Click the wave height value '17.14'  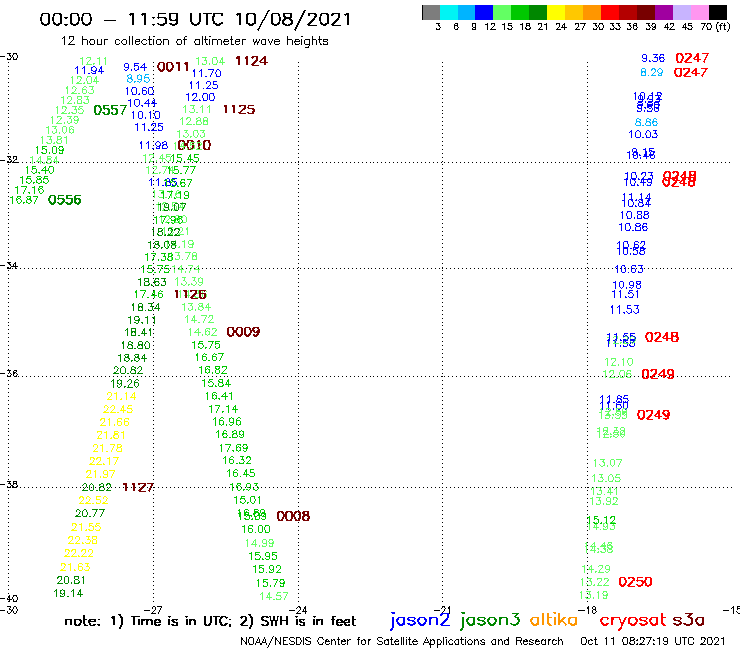coord(223,409)
